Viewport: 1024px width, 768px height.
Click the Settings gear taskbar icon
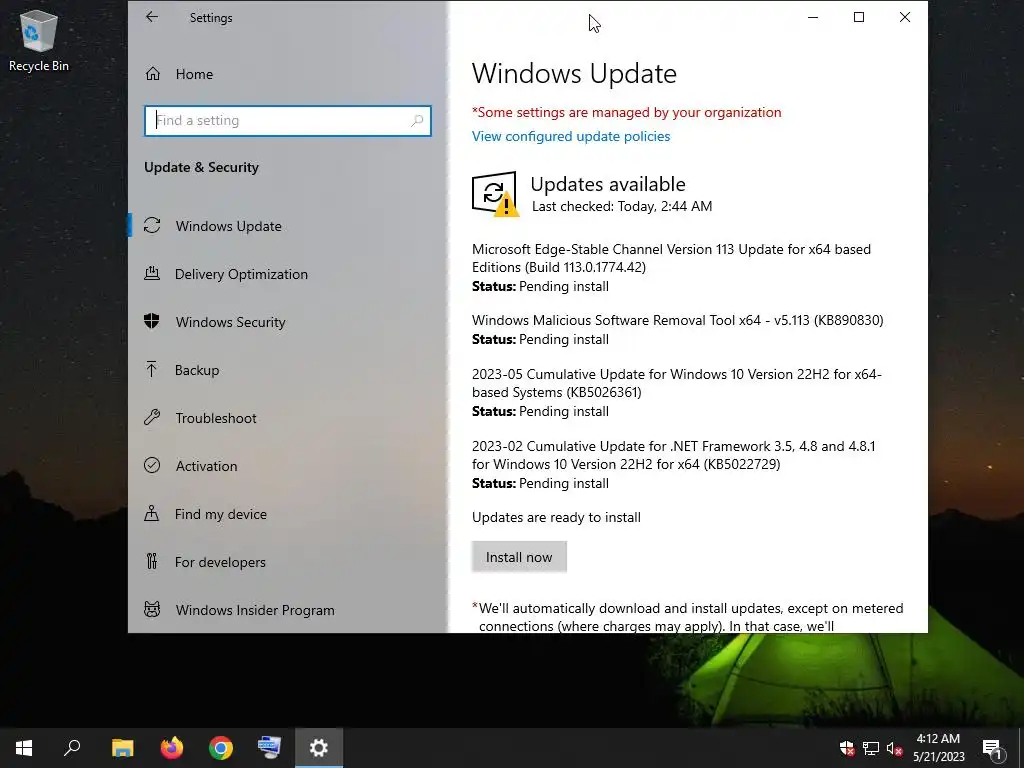[x=319, y=748]
